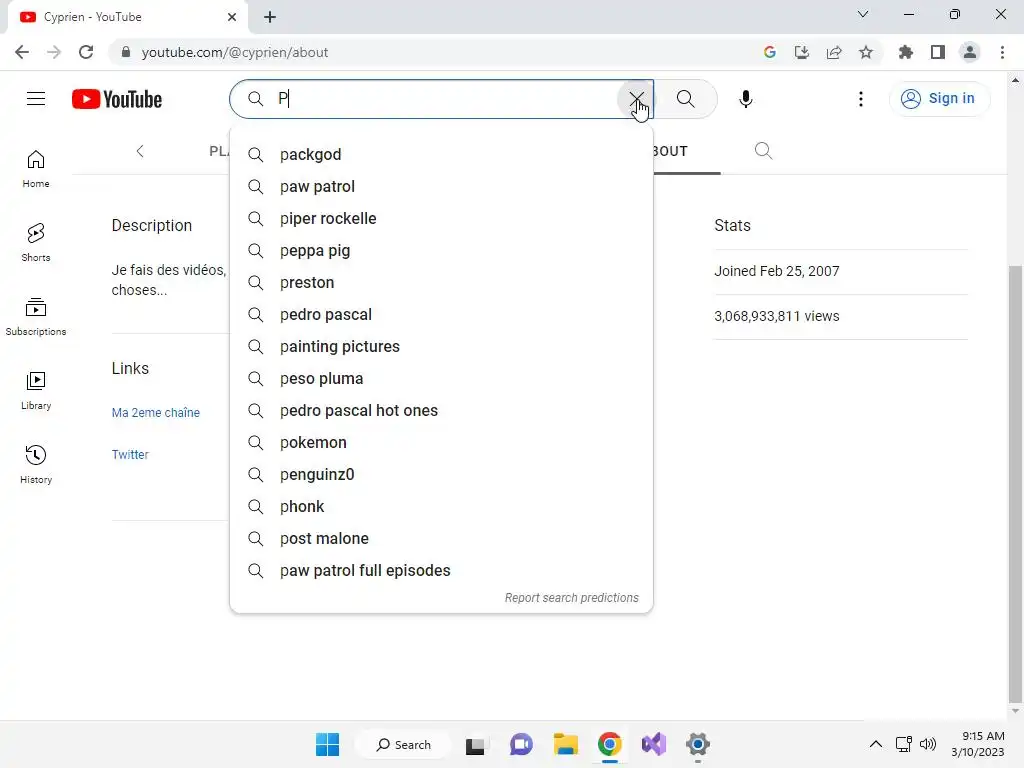Choose 'preston' search suggestion
Viewport: 1024px width, 768px height.
[441, 283]
